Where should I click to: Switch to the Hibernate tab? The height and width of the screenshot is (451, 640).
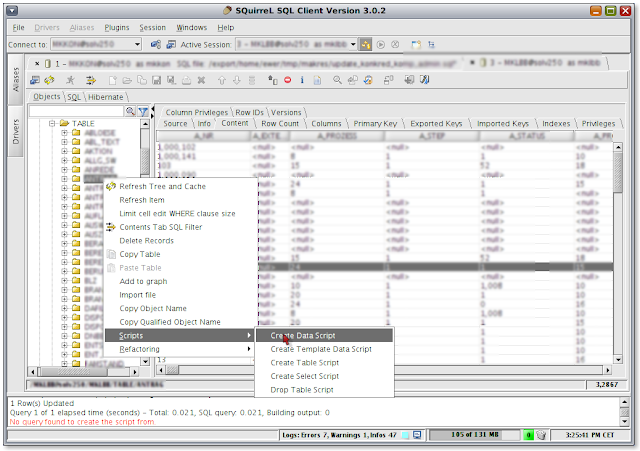pyautogui.click(x=106, y=97)
